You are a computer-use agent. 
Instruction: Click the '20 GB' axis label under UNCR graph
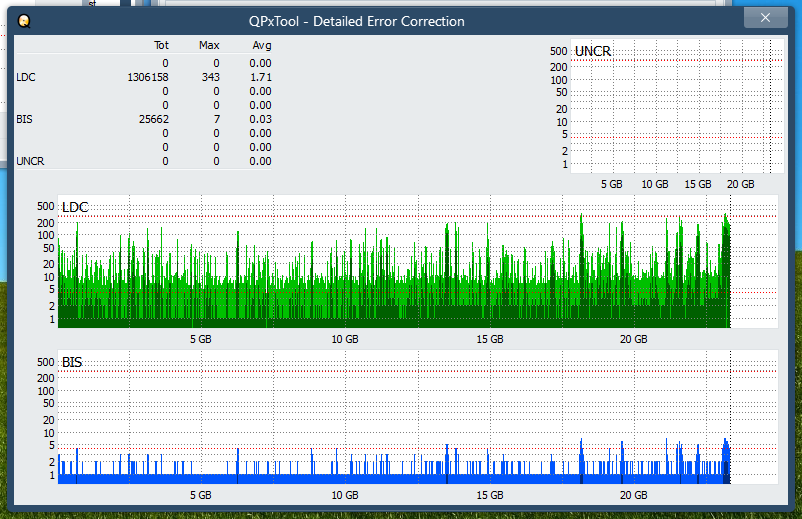740,184
